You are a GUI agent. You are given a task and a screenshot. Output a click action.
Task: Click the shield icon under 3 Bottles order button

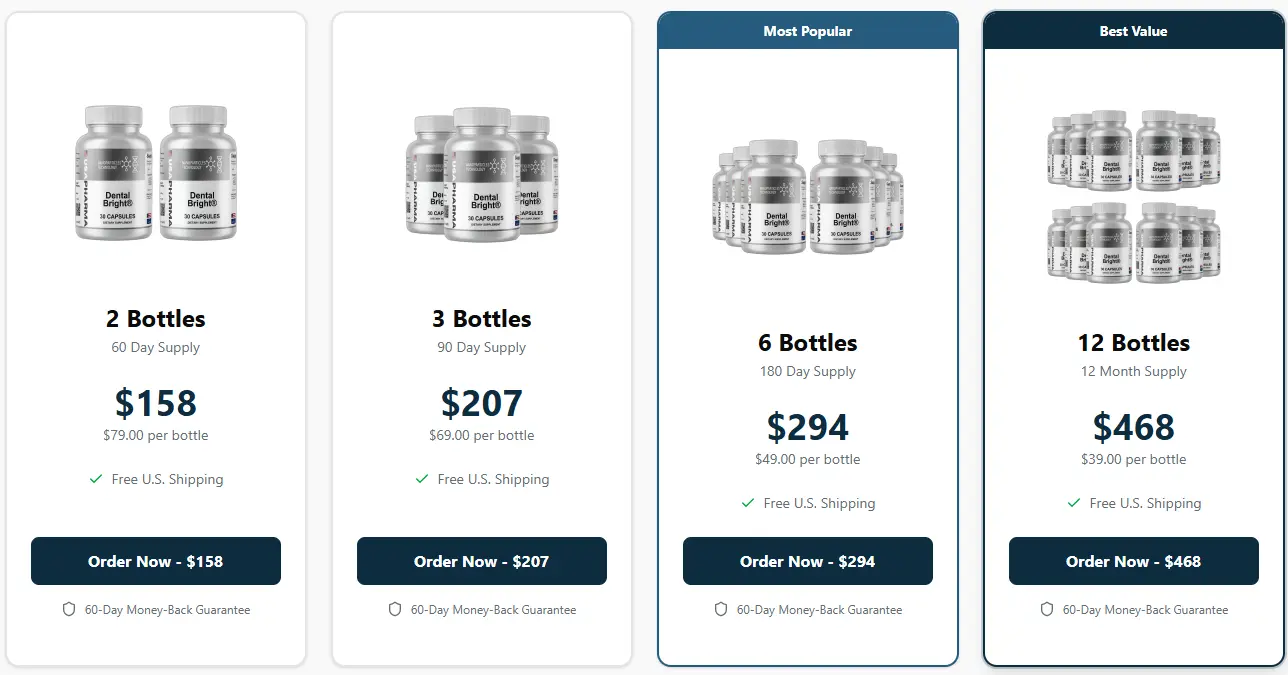point(394,609)
